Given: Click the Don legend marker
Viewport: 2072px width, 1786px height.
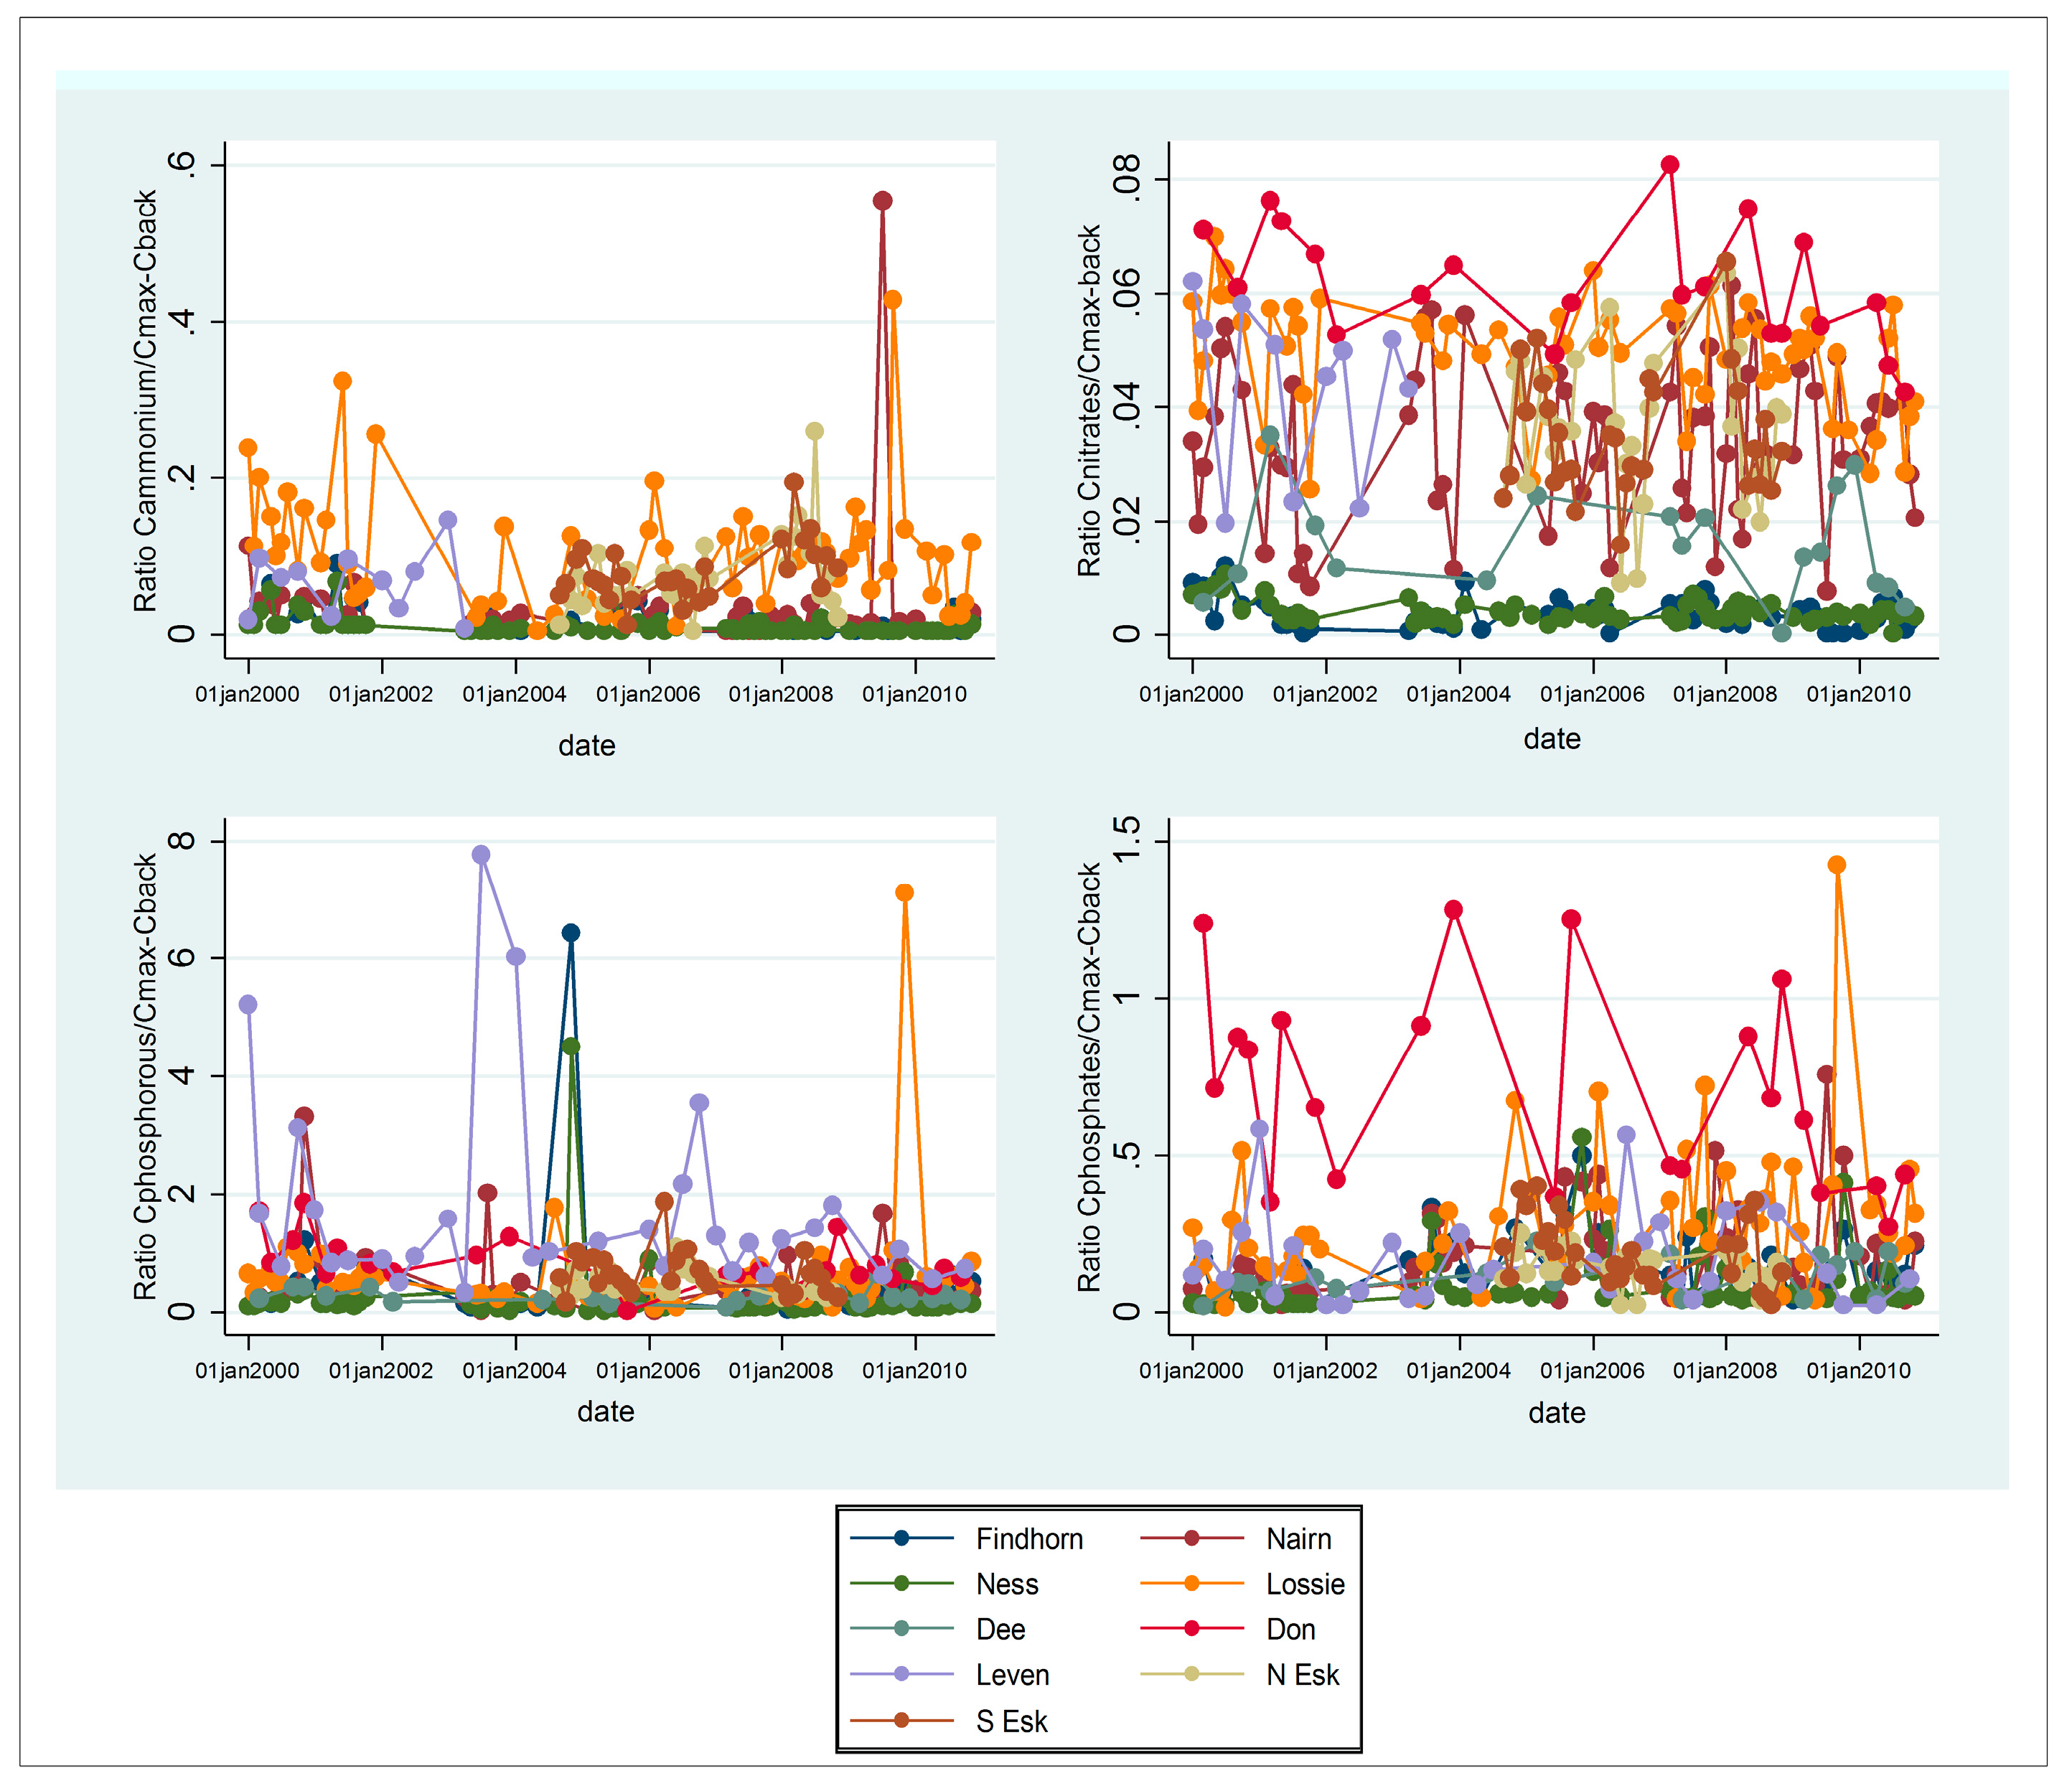Looking at the screenshot, I should click(x=1191, y=1629).
